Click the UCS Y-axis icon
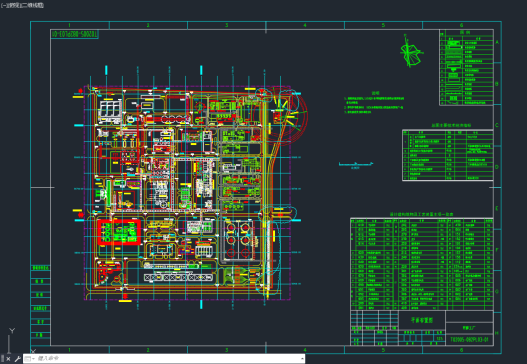527x364 pixels. (x=12, y=331)
